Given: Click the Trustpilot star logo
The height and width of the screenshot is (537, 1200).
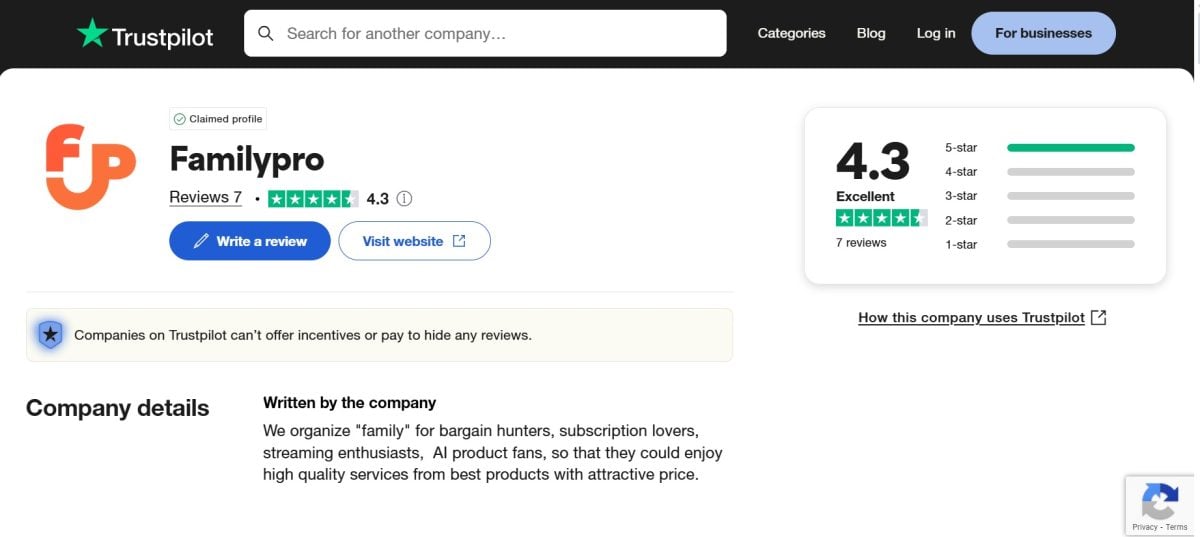Looking at the screenshot, I should (x=92, y=34).
